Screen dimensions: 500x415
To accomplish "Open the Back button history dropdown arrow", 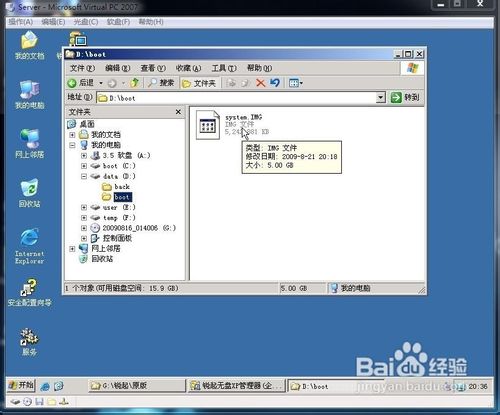I will (101, 83).
